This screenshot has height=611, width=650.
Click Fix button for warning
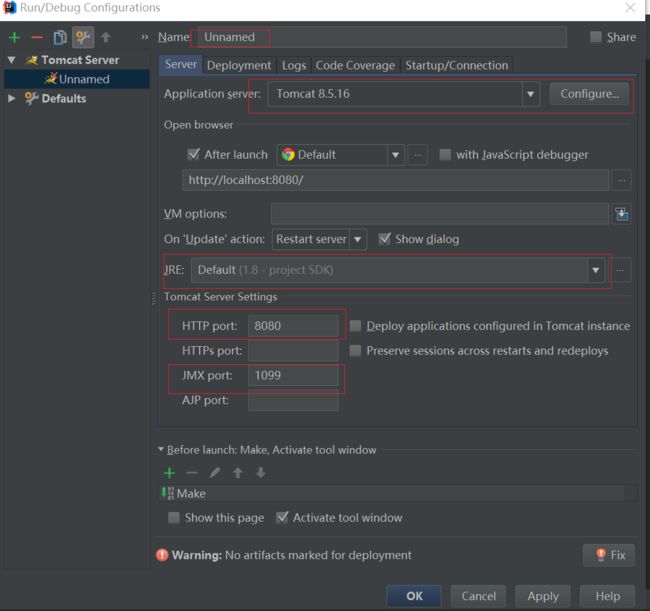(609, 555)
